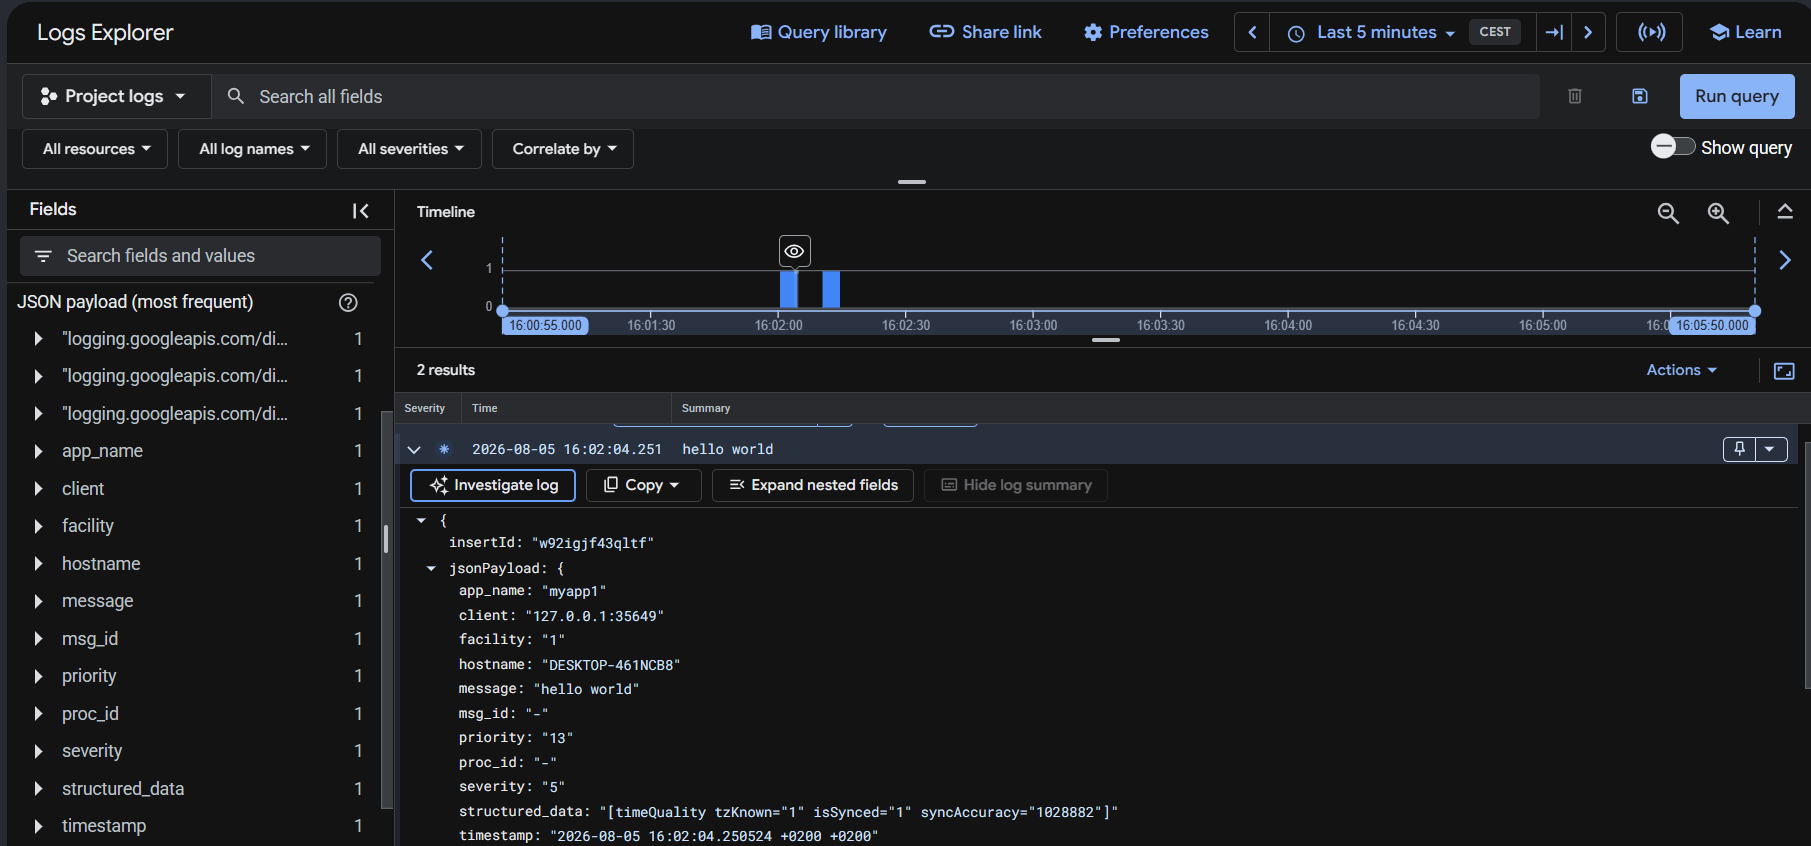This screenshot has width=1811, height=846.
Task: Clear query with trash icon
Action: pyautogui.click(x=1575, y=96)
